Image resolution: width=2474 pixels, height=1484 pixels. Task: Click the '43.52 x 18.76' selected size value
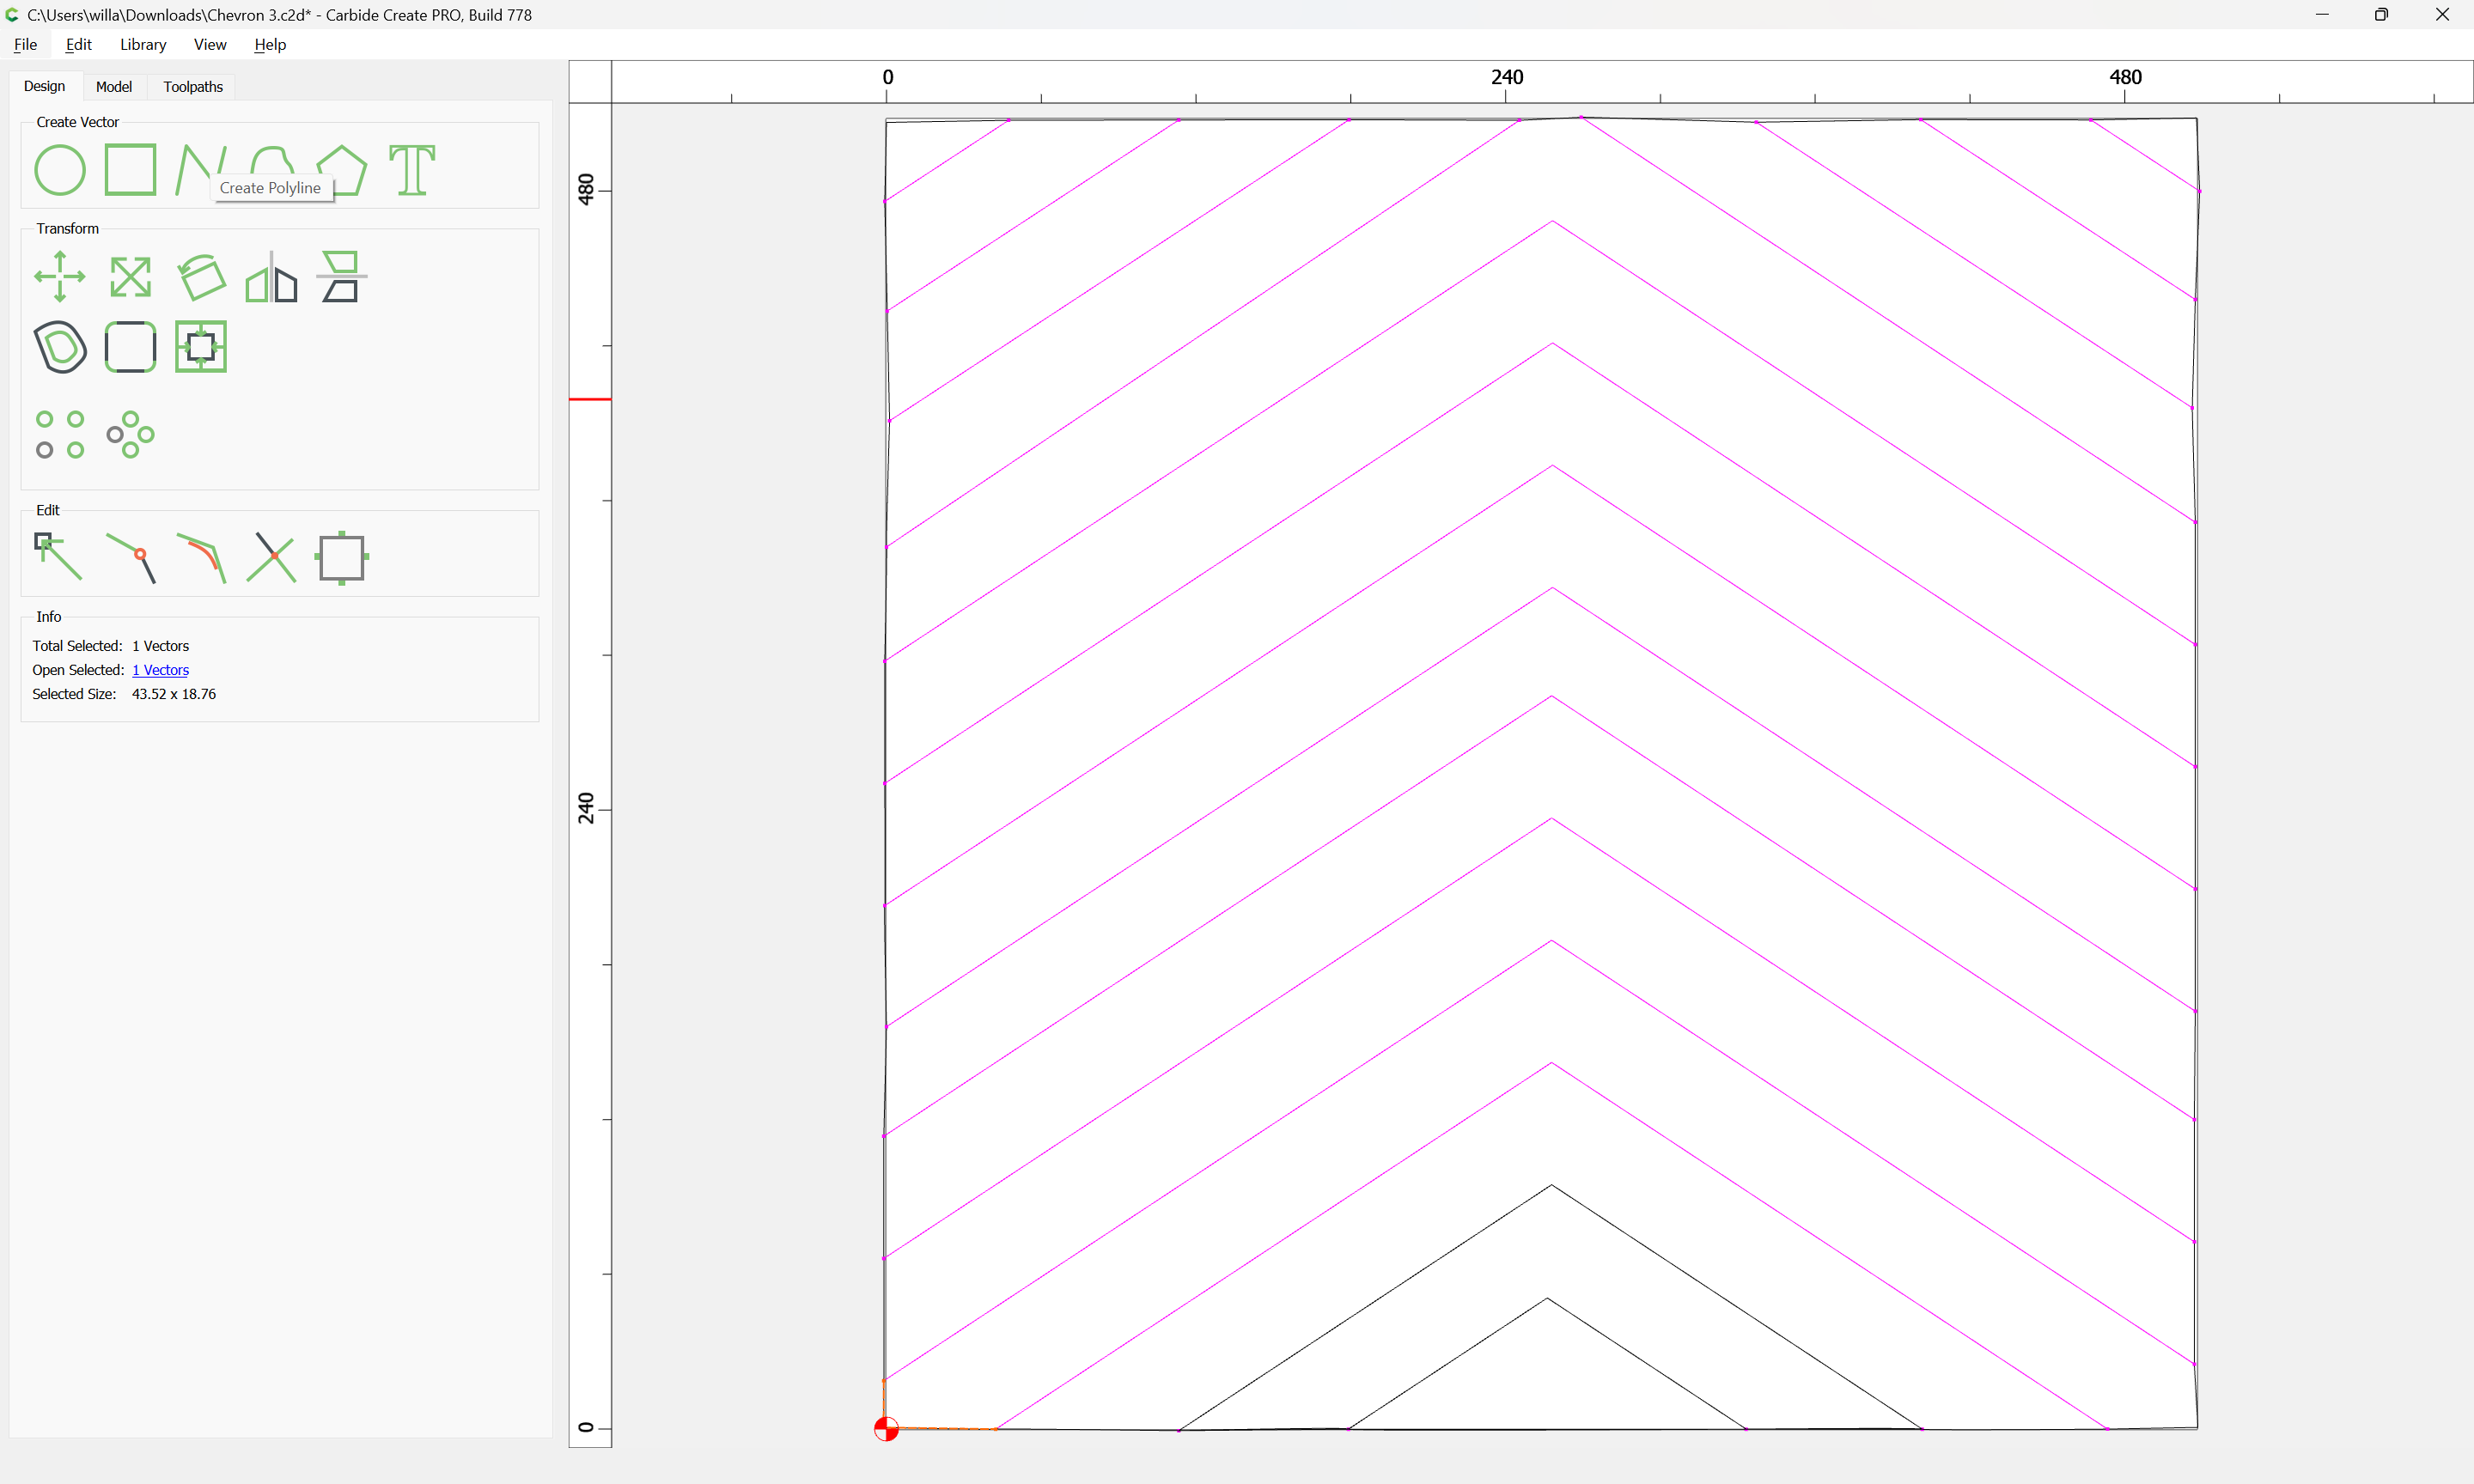click(x=174, y=694)
